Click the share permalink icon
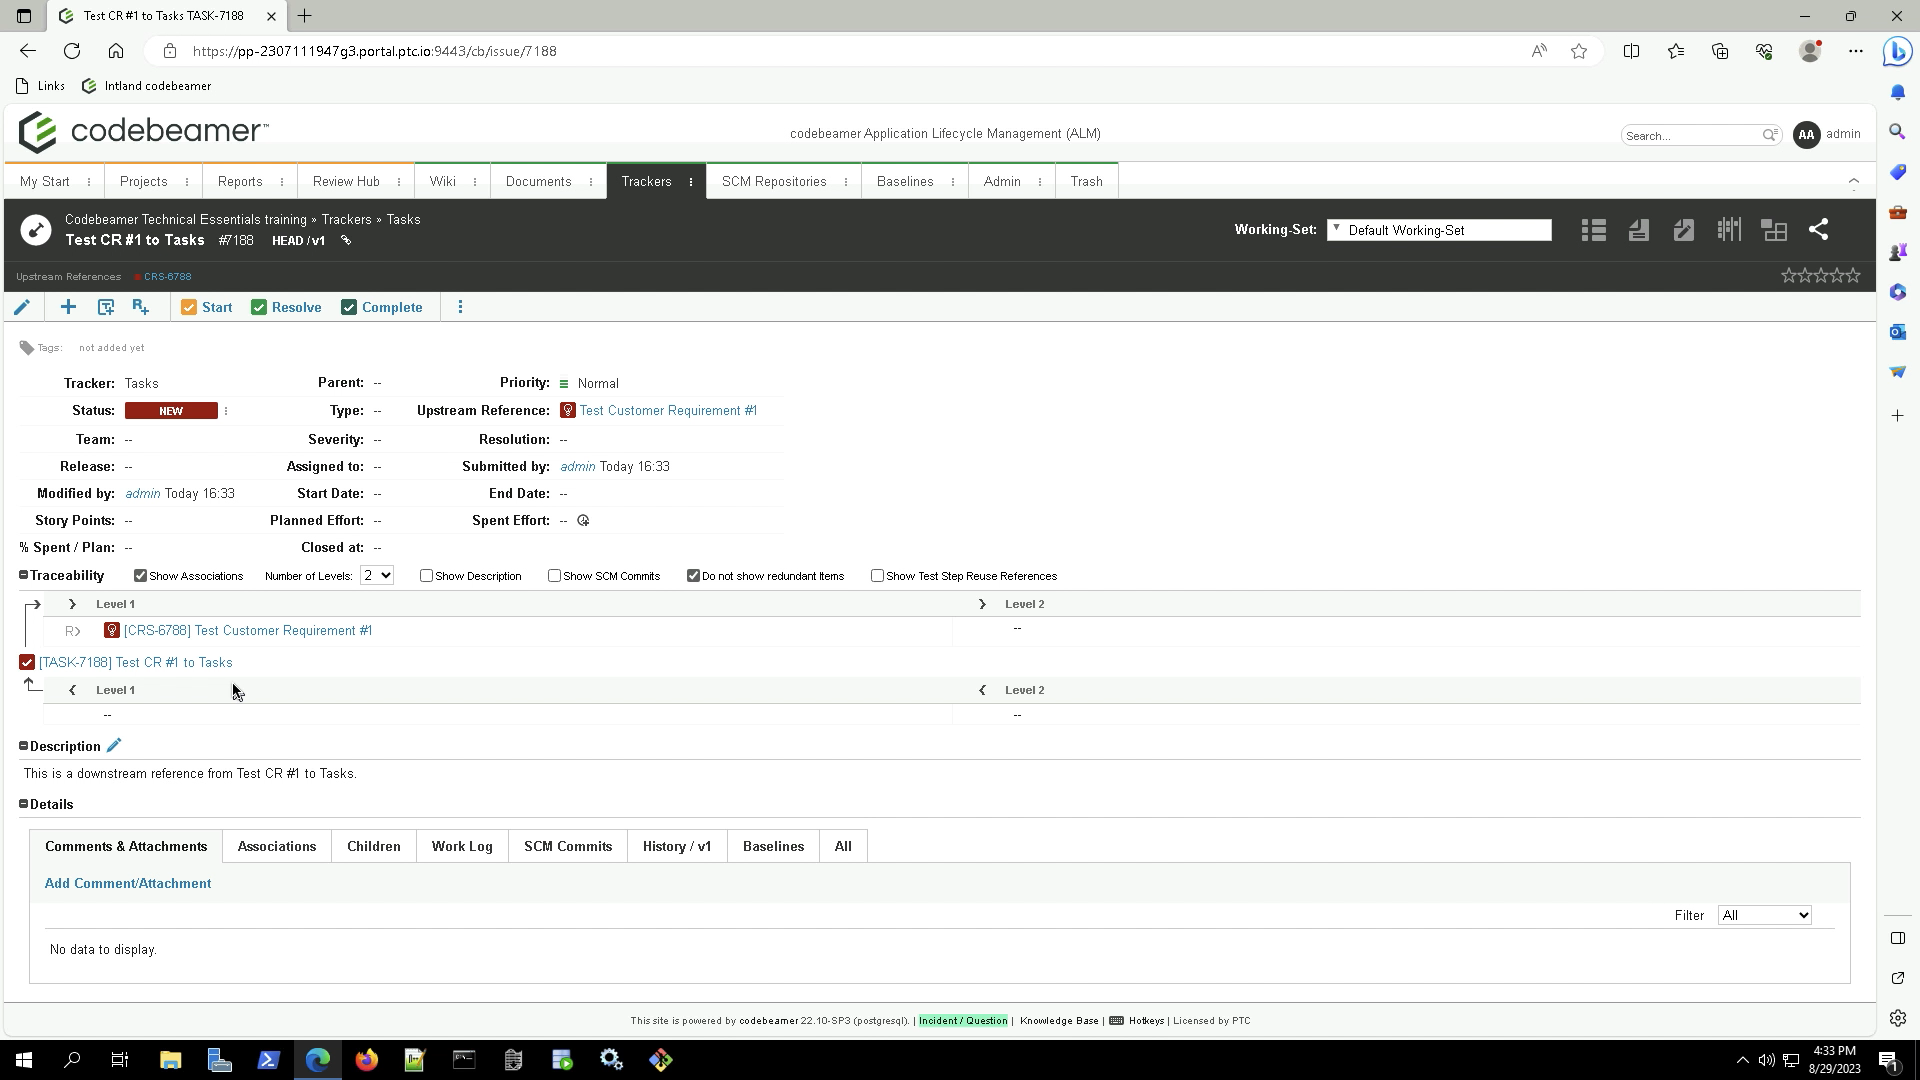 click(1819, 230)
